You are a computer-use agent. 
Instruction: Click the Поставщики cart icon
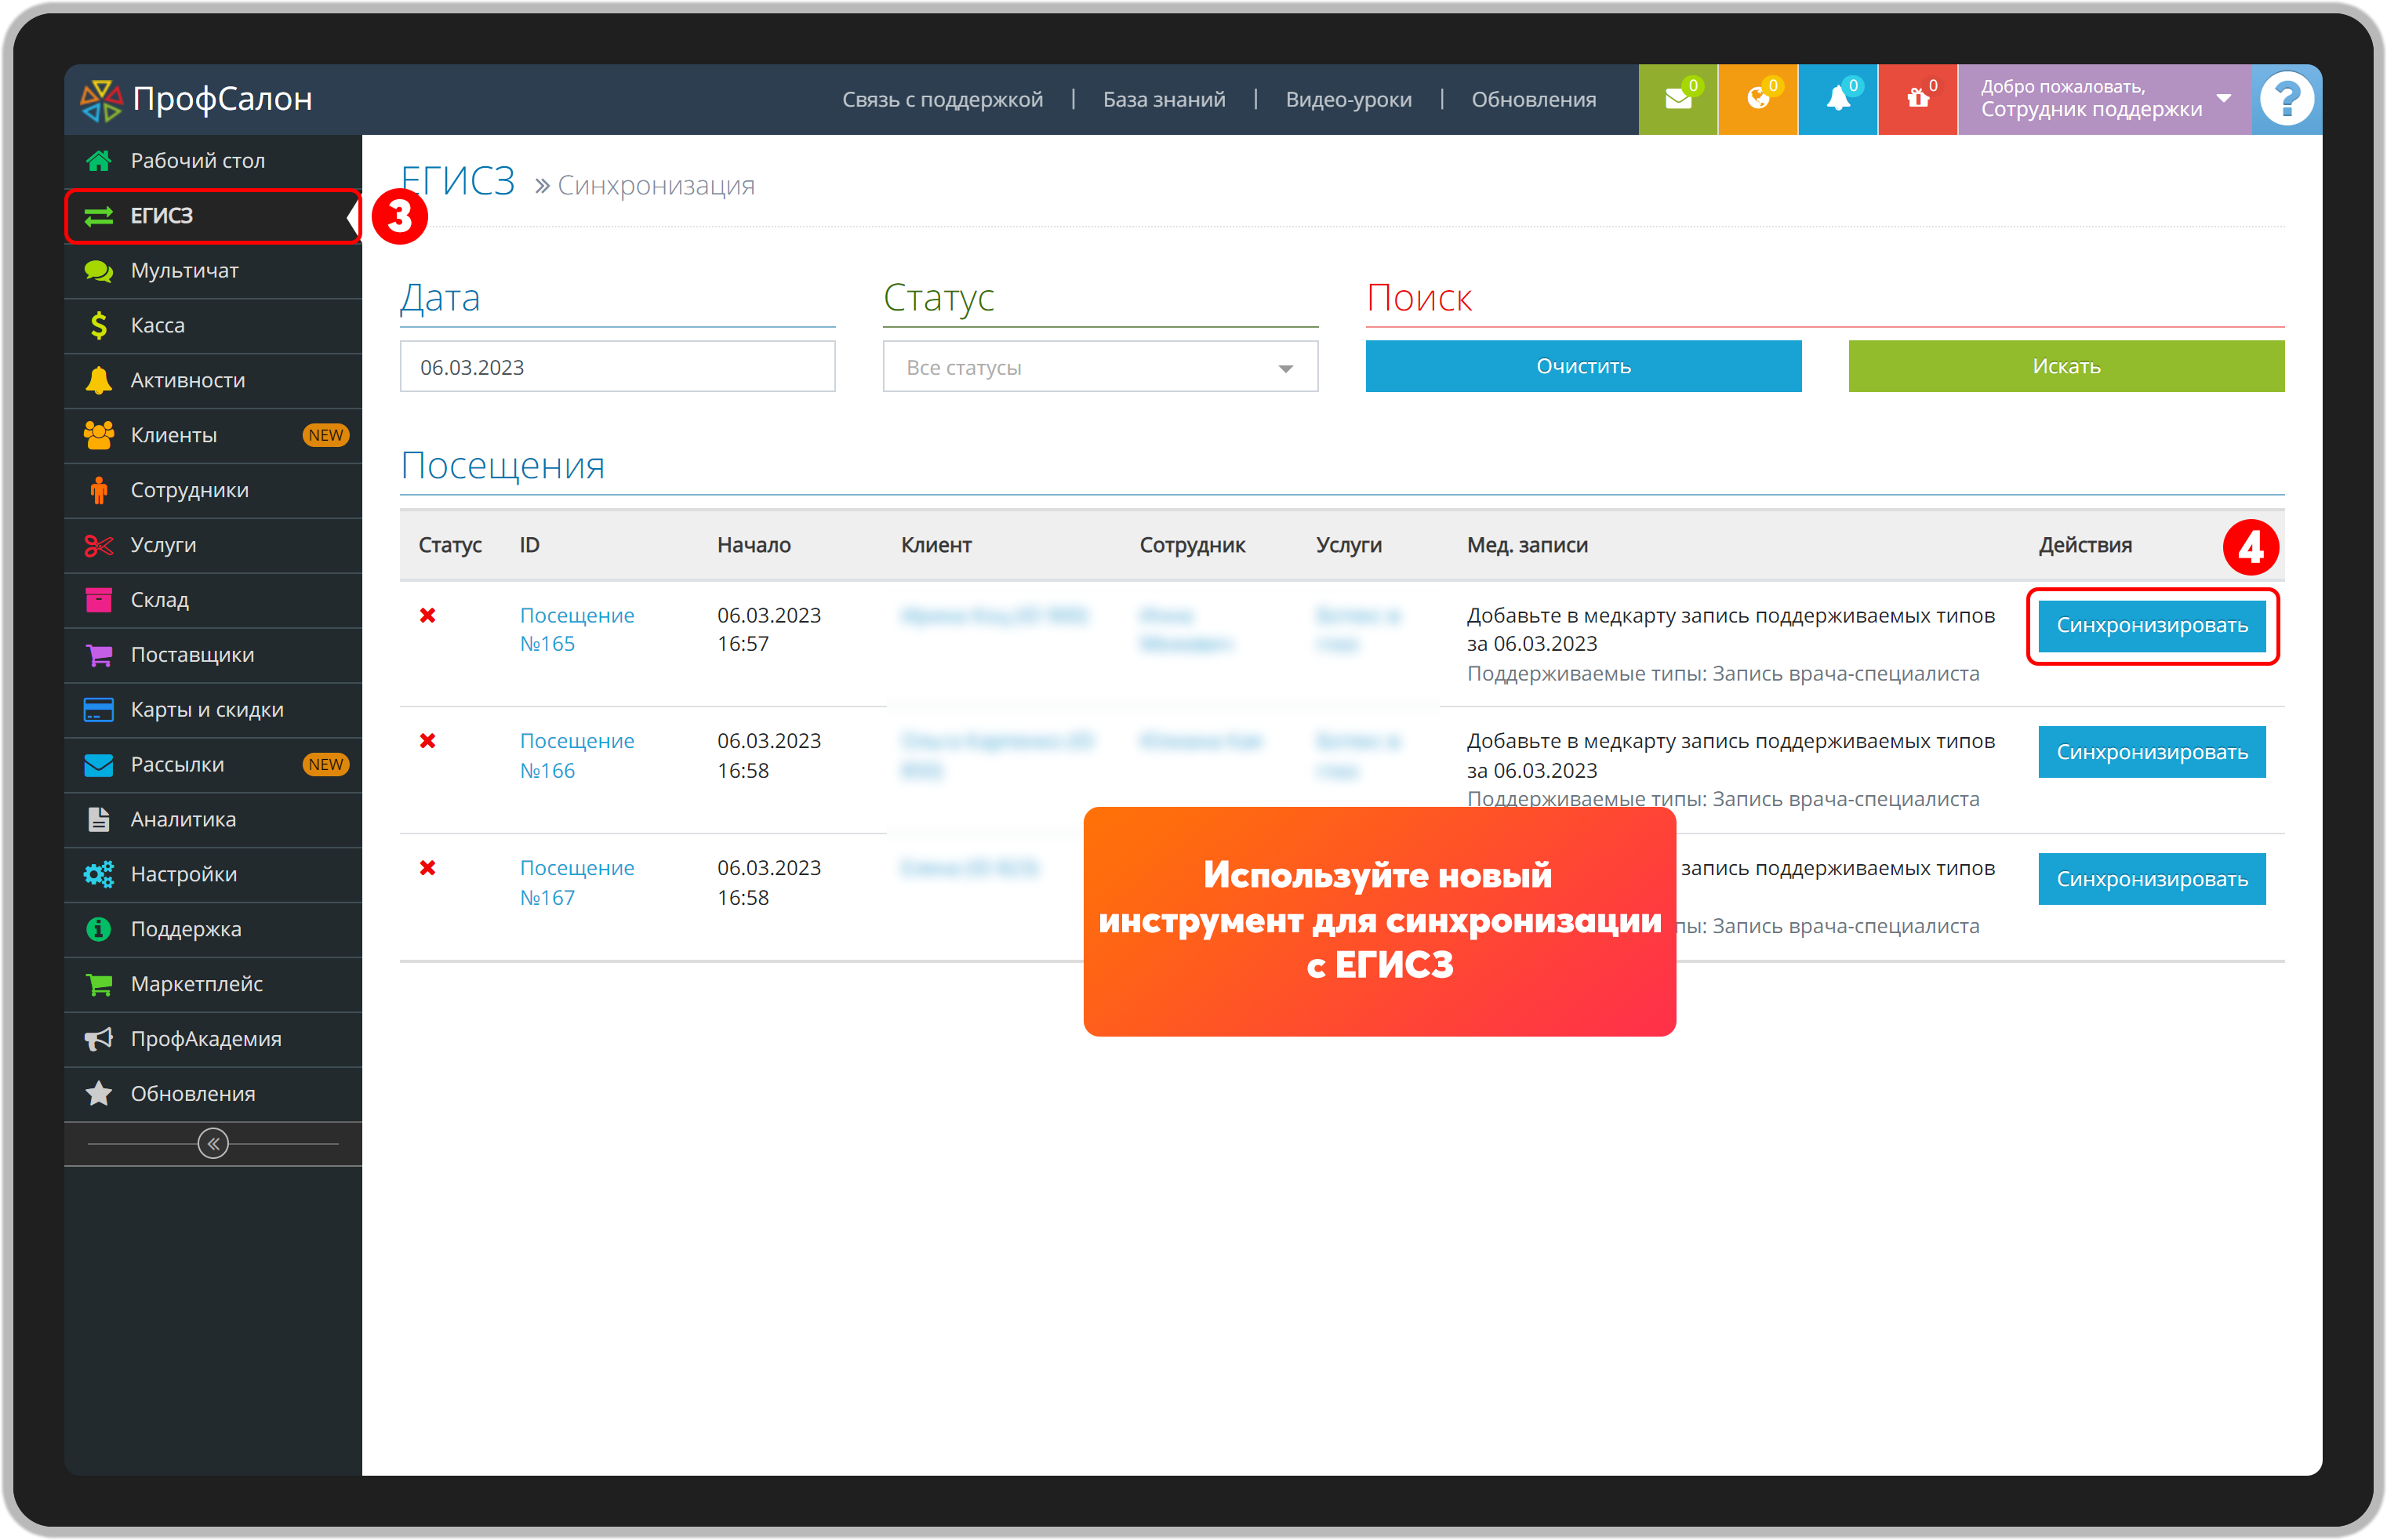click(98, 655)
